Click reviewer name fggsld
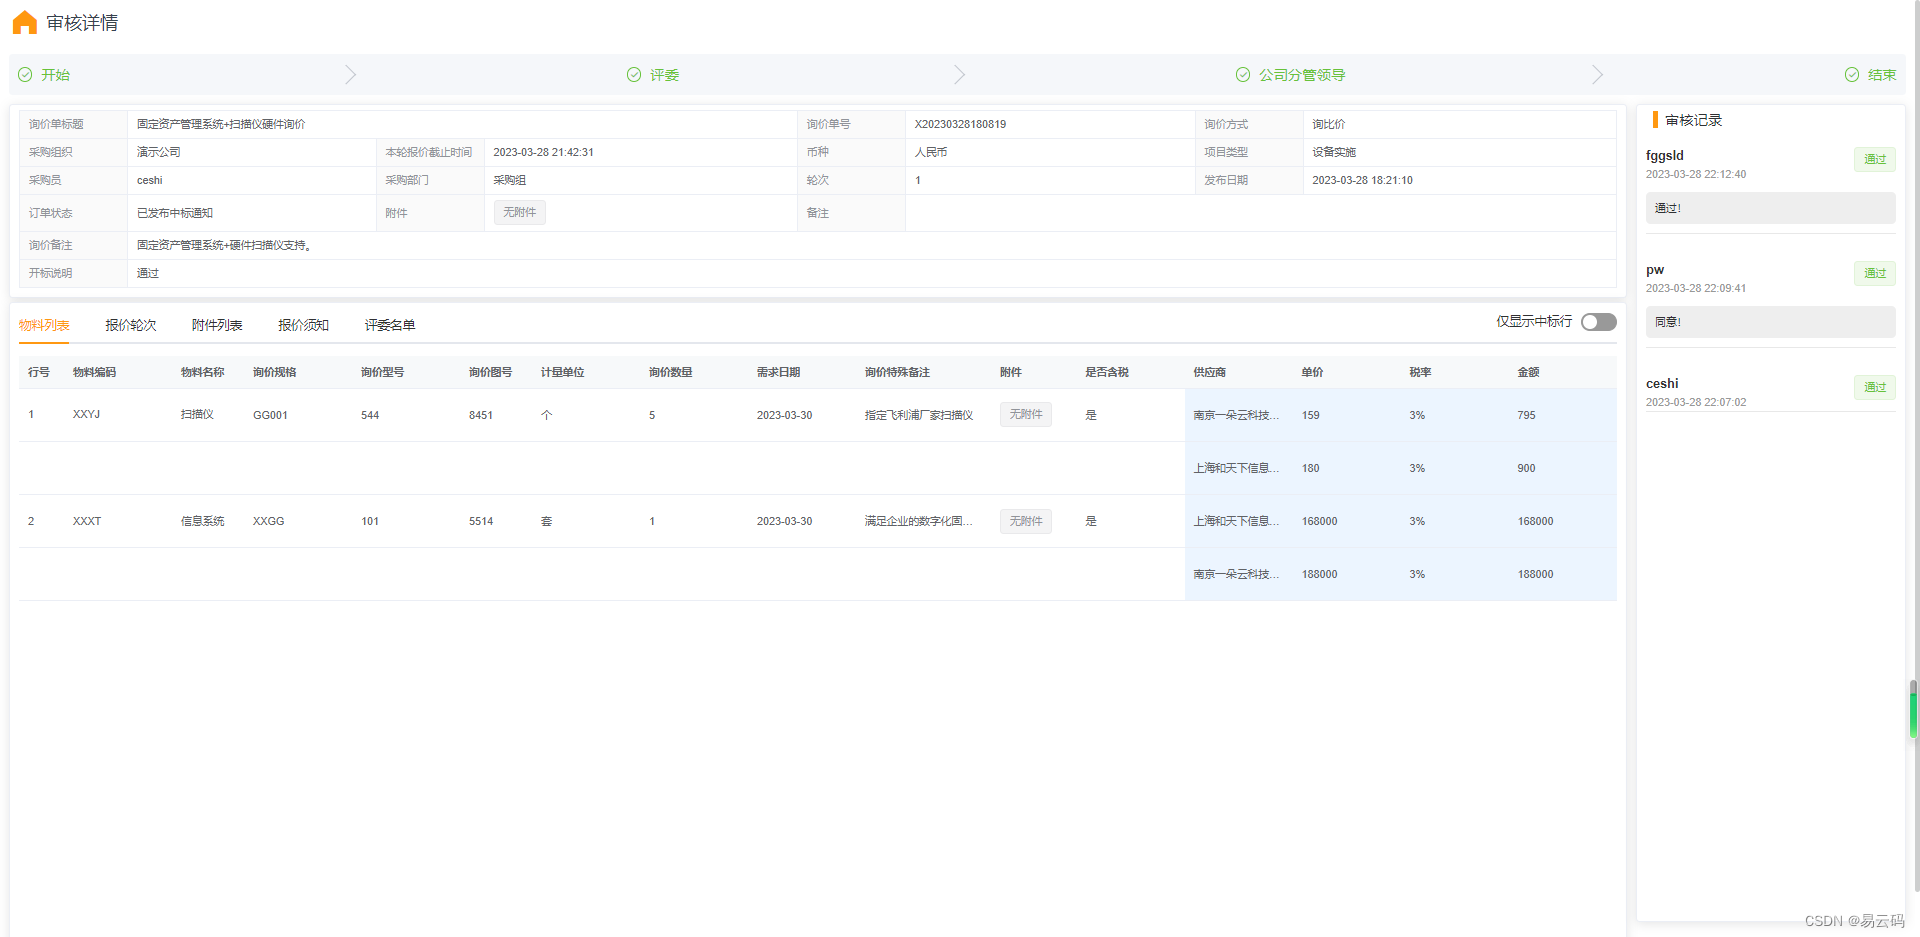This screenshot has width=1920, height=937. [x=1665, y=155]
